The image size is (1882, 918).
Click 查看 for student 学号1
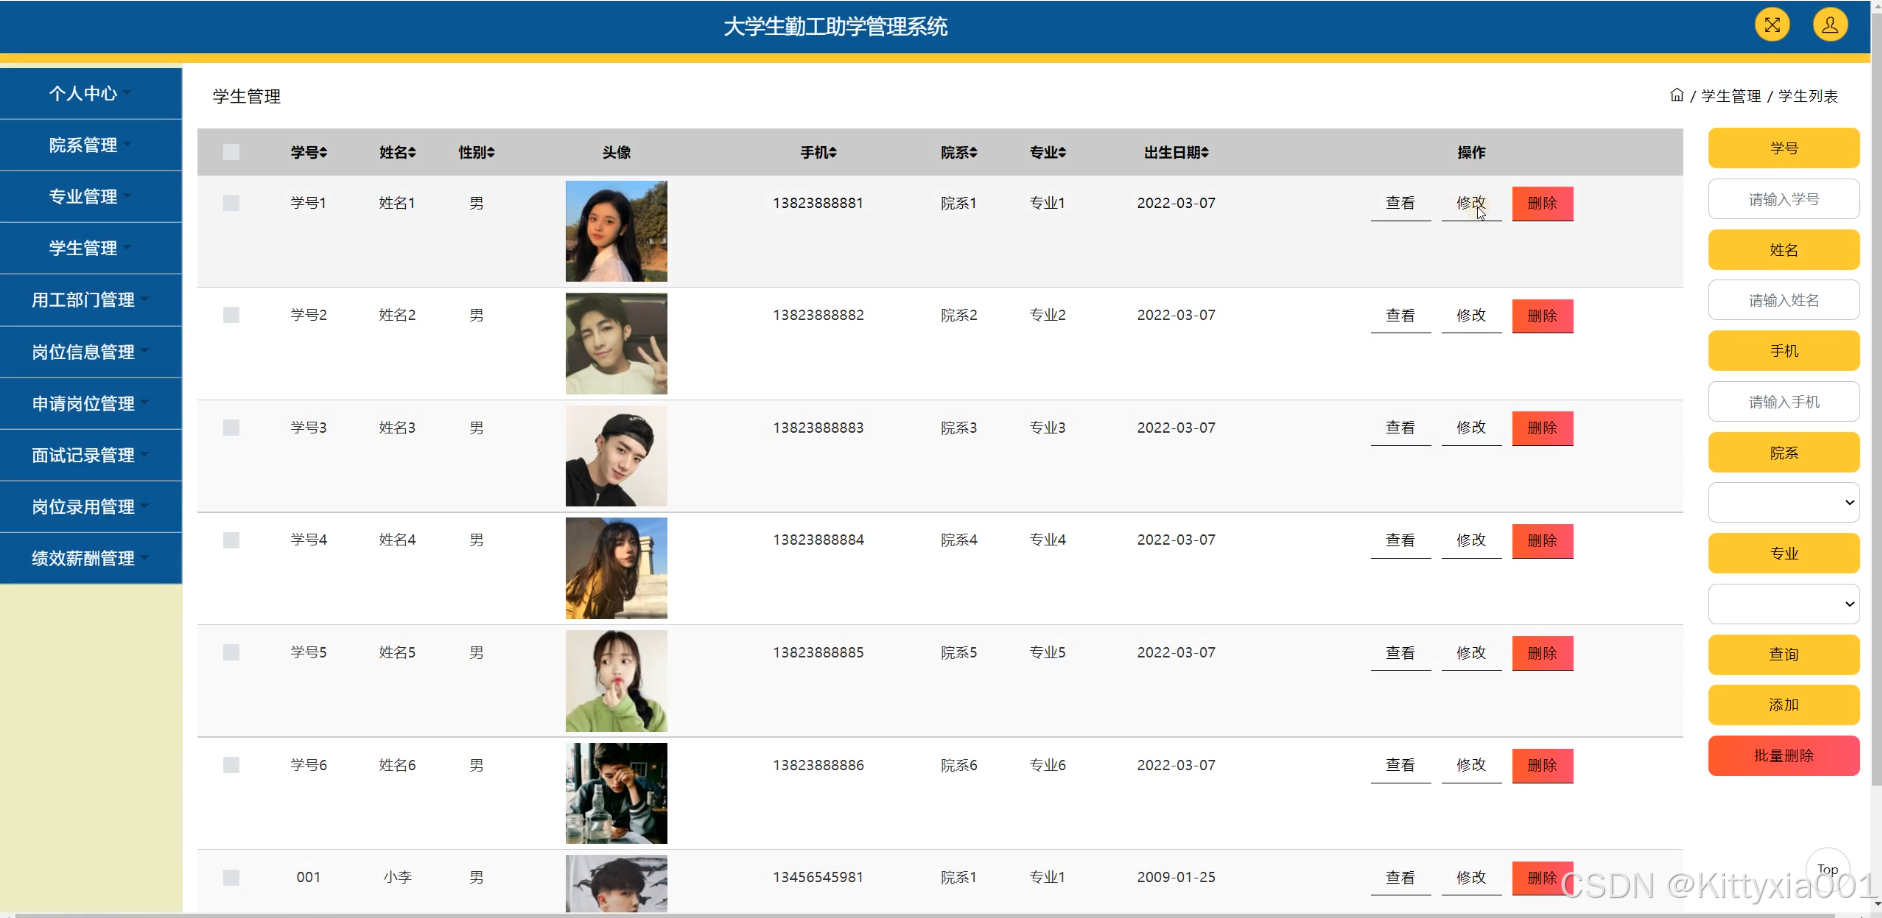[x=1400, y=203]
